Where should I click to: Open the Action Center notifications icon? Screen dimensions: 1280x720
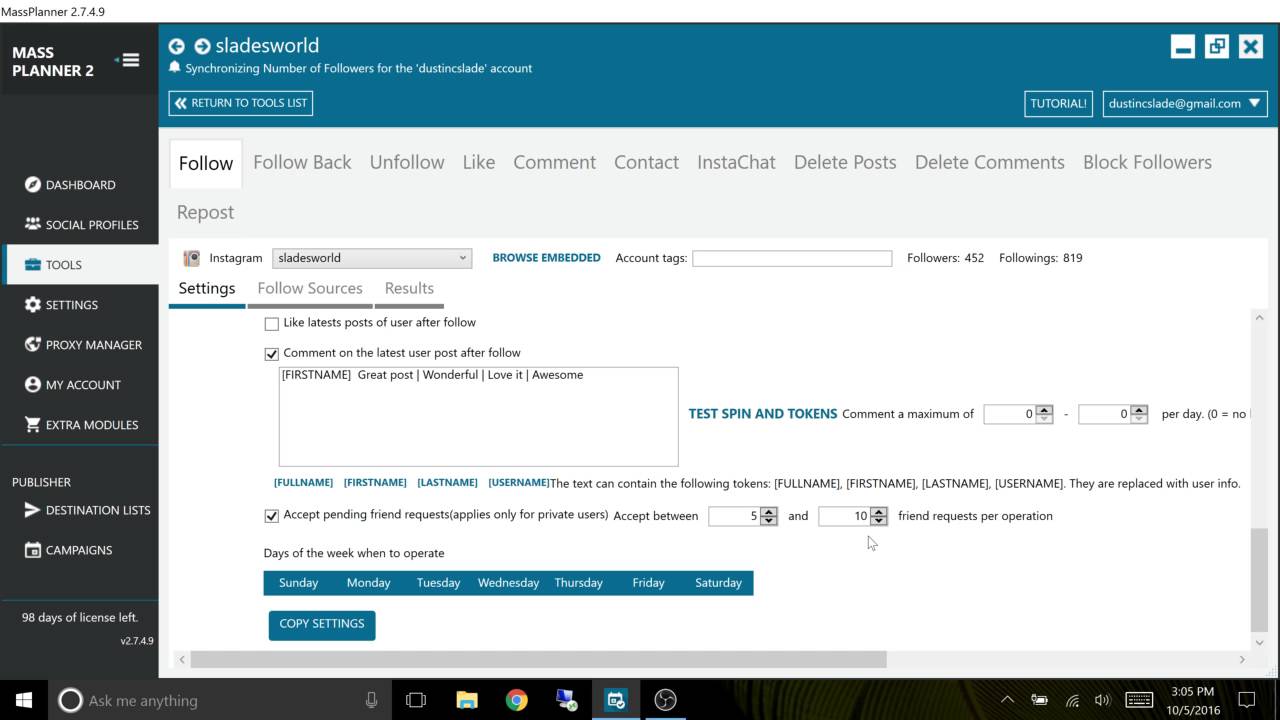(x=1247, y=700)
